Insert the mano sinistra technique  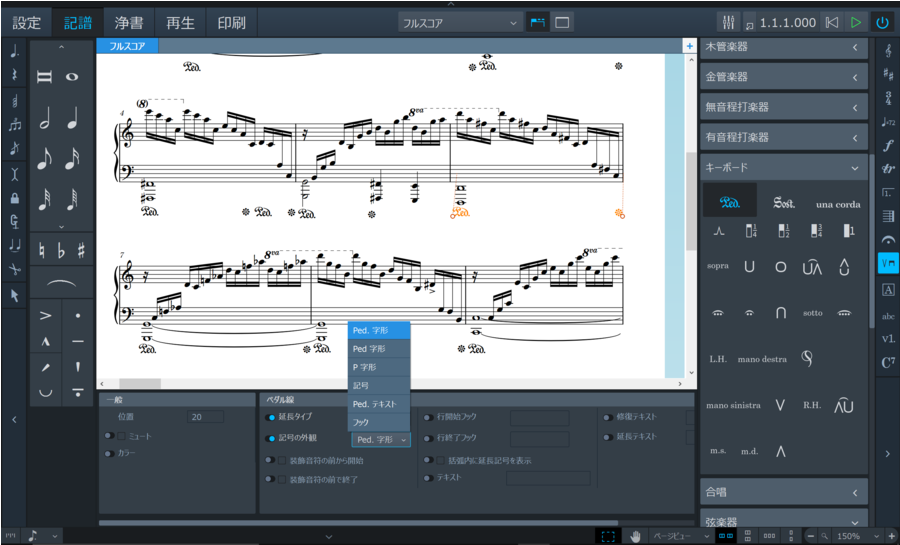tap(733, 405)
